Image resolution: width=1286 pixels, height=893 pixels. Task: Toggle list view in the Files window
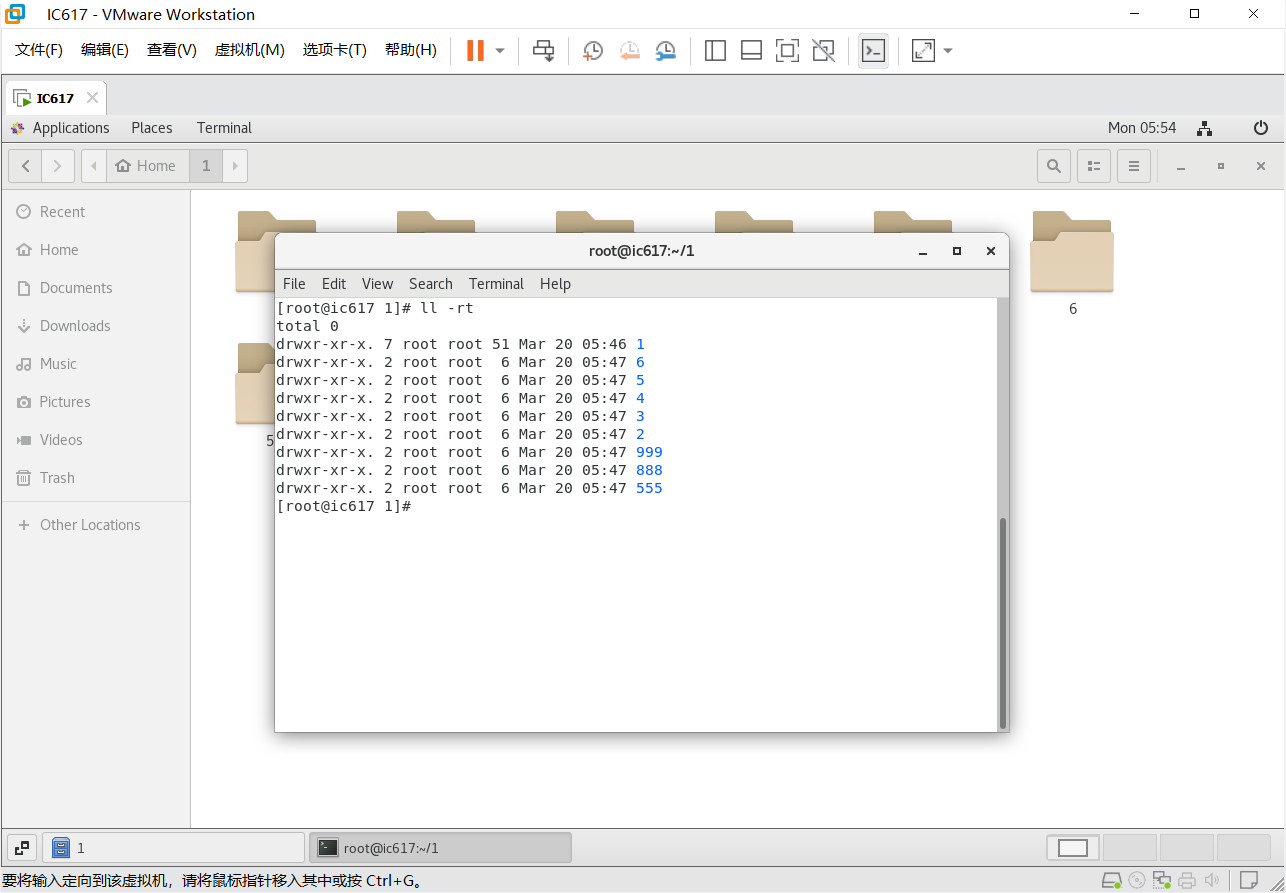1094,166
